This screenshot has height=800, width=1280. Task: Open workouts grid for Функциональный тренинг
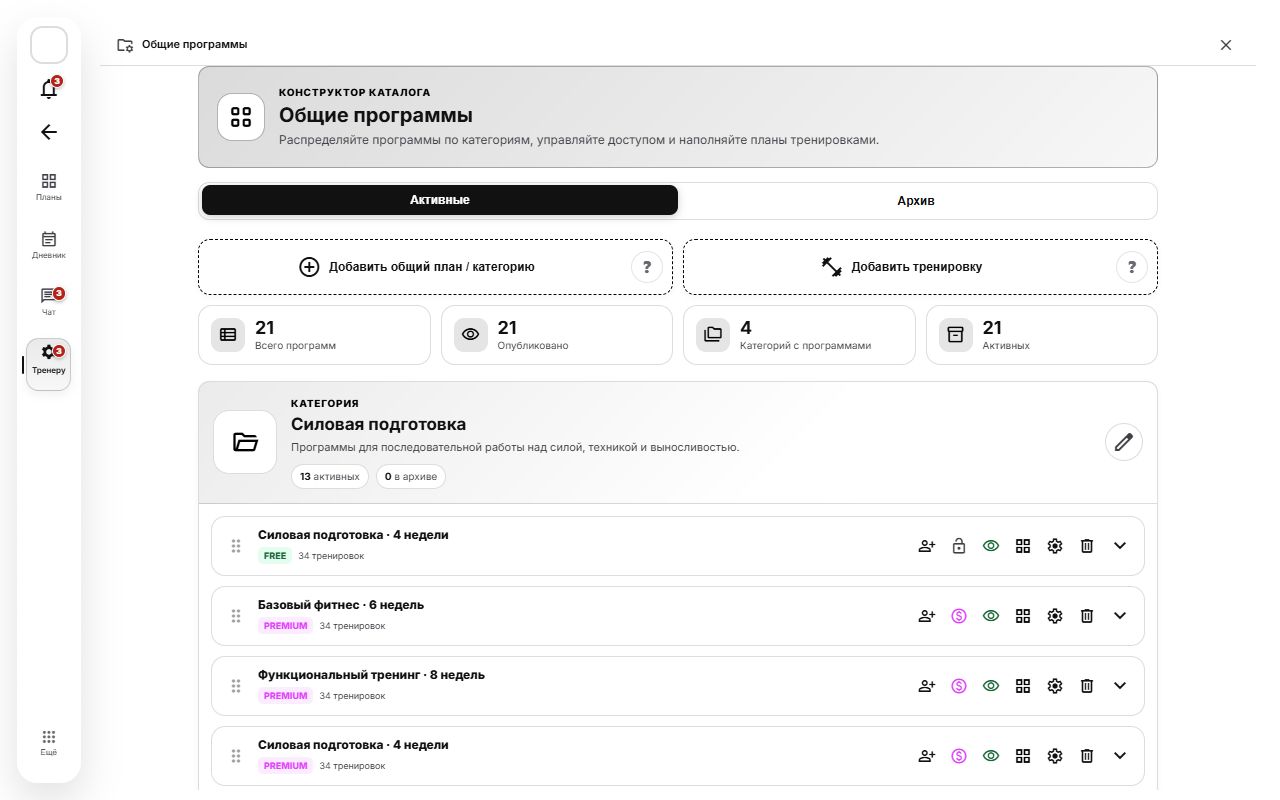[1023, 686]
